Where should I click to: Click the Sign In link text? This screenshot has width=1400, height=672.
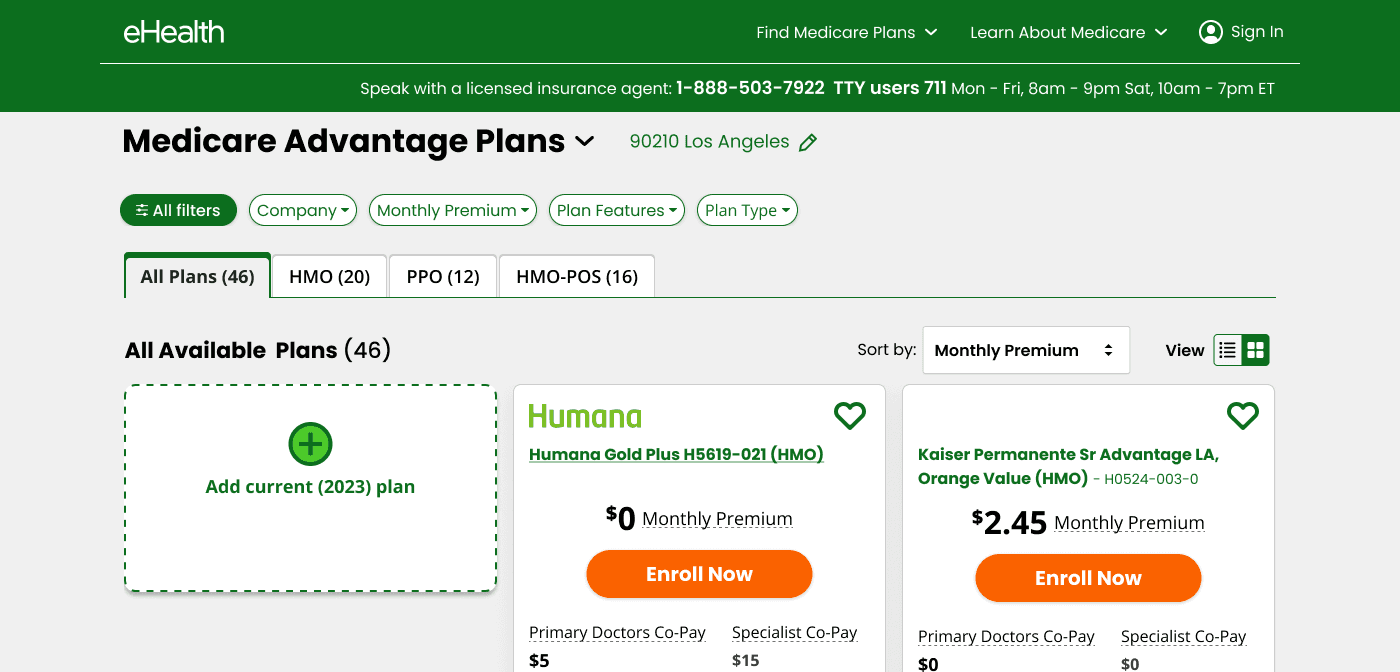pyautogui.click(x=1257, y=32)
